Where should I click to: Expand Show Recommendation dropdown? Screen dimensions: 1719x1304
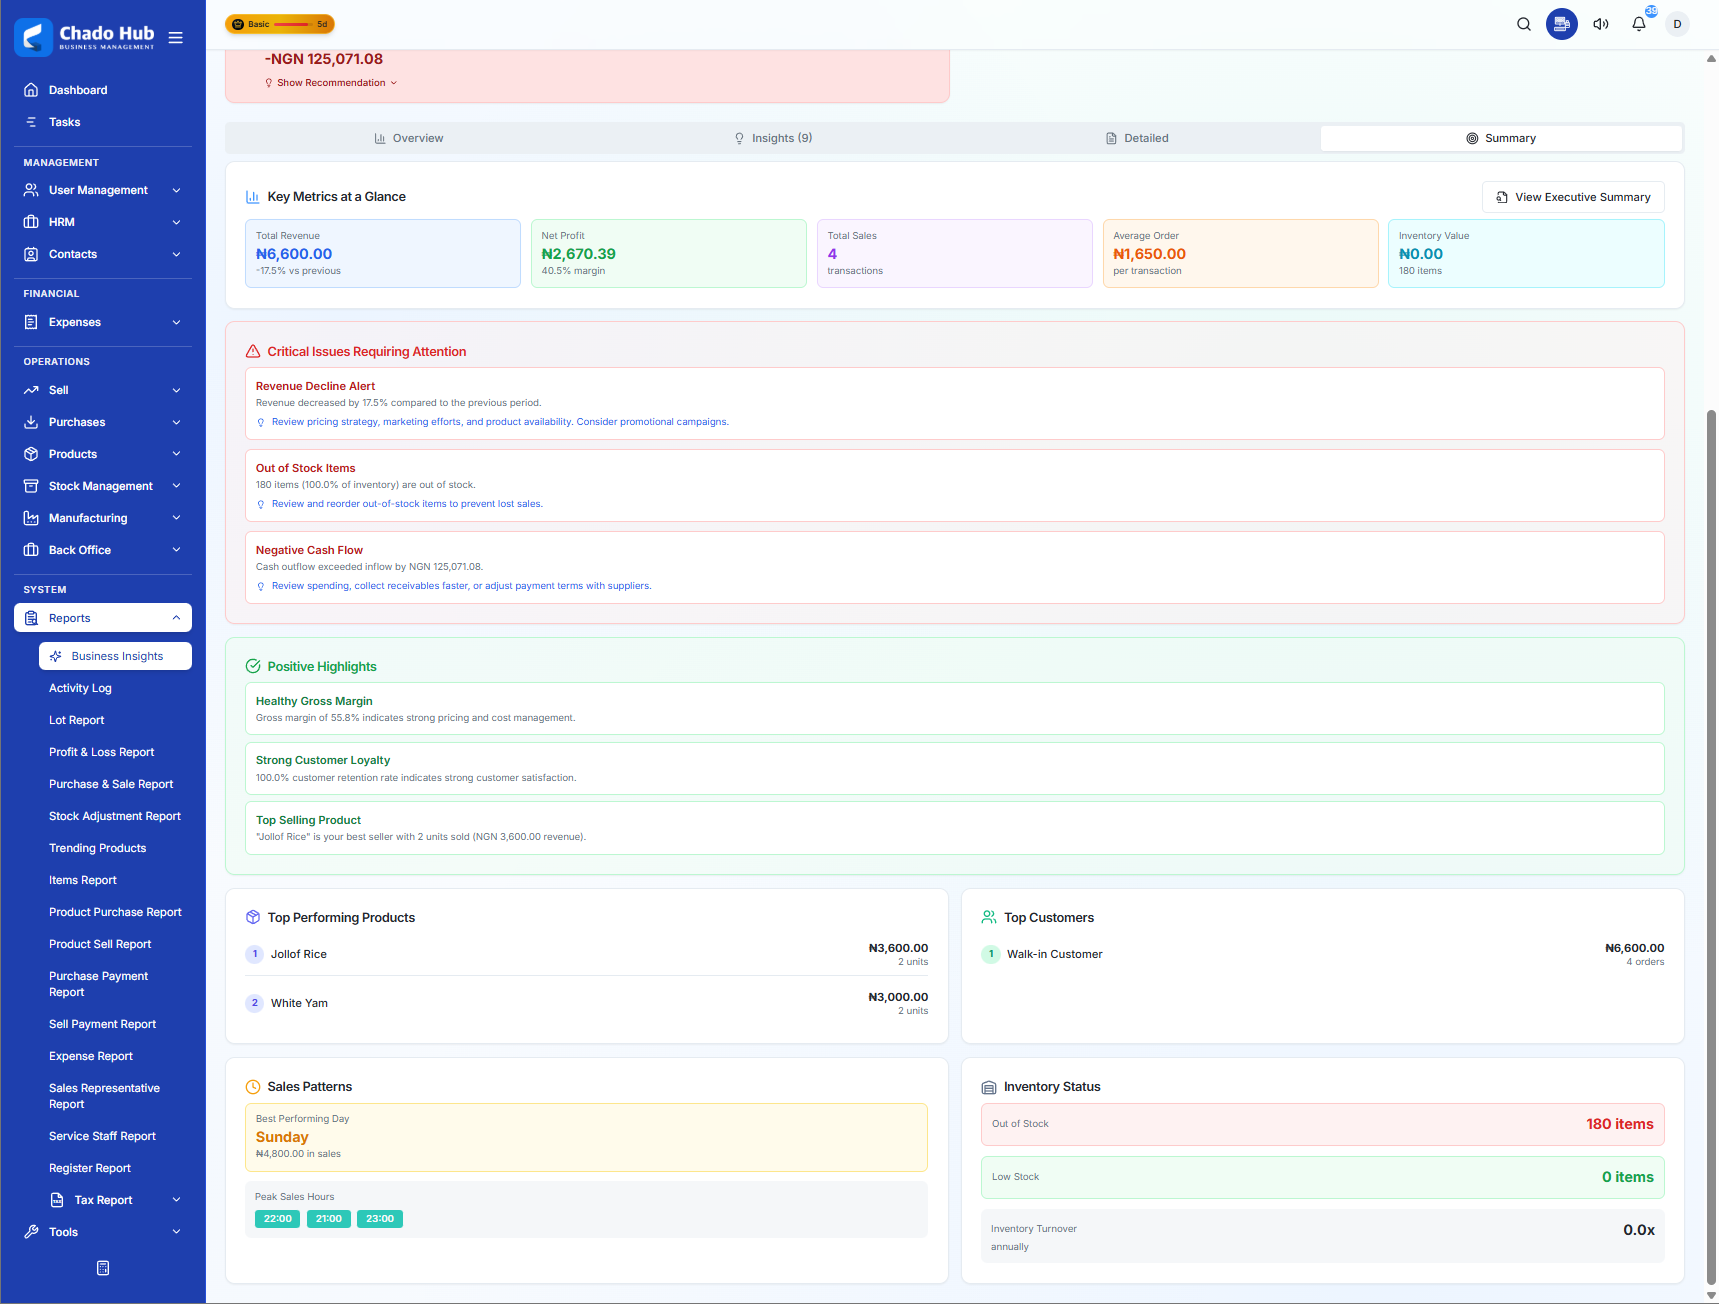click(331, 83)
